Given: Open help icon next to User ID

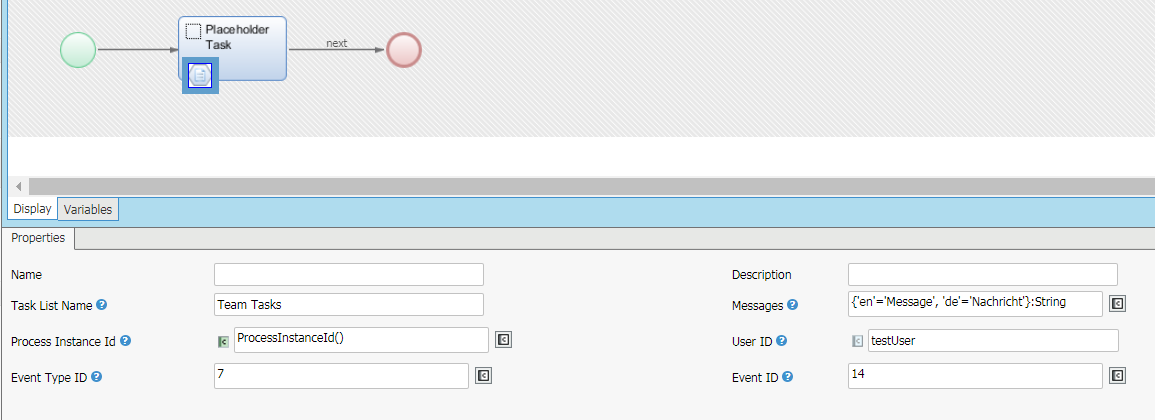Looking at the screenshot, I should point(781,341).
